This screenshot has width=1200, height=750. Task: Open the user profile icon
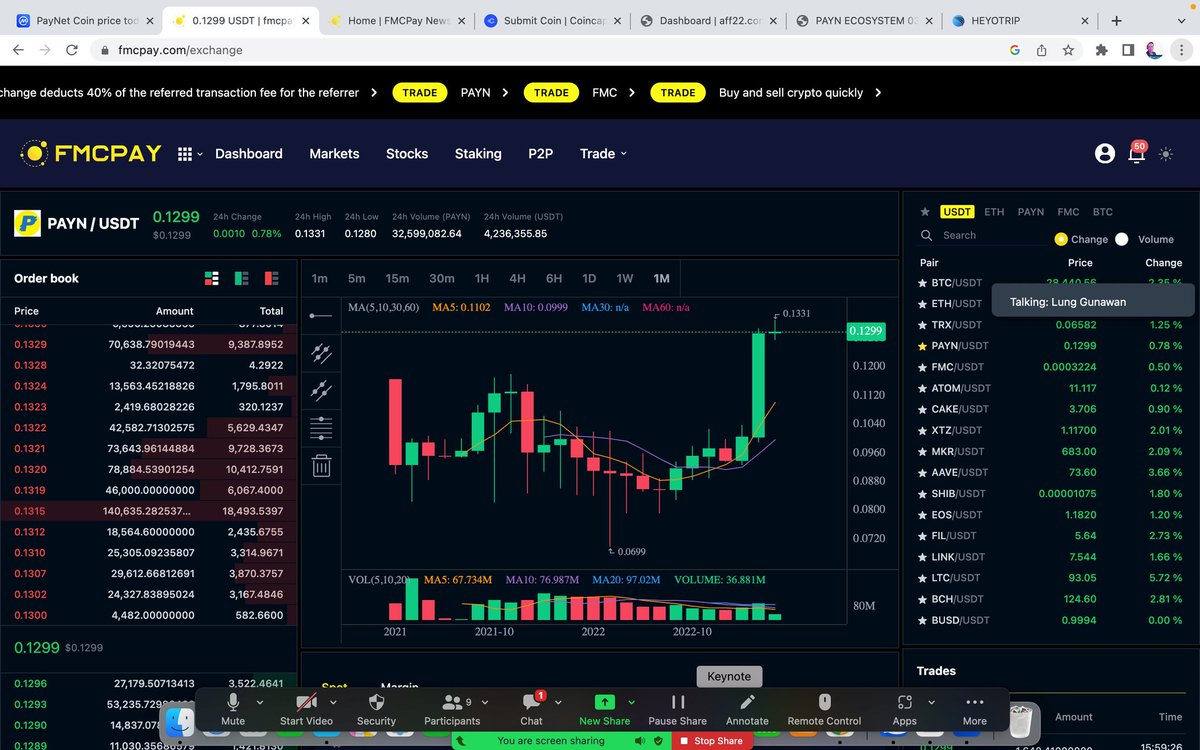click(x=1105, y=154)
